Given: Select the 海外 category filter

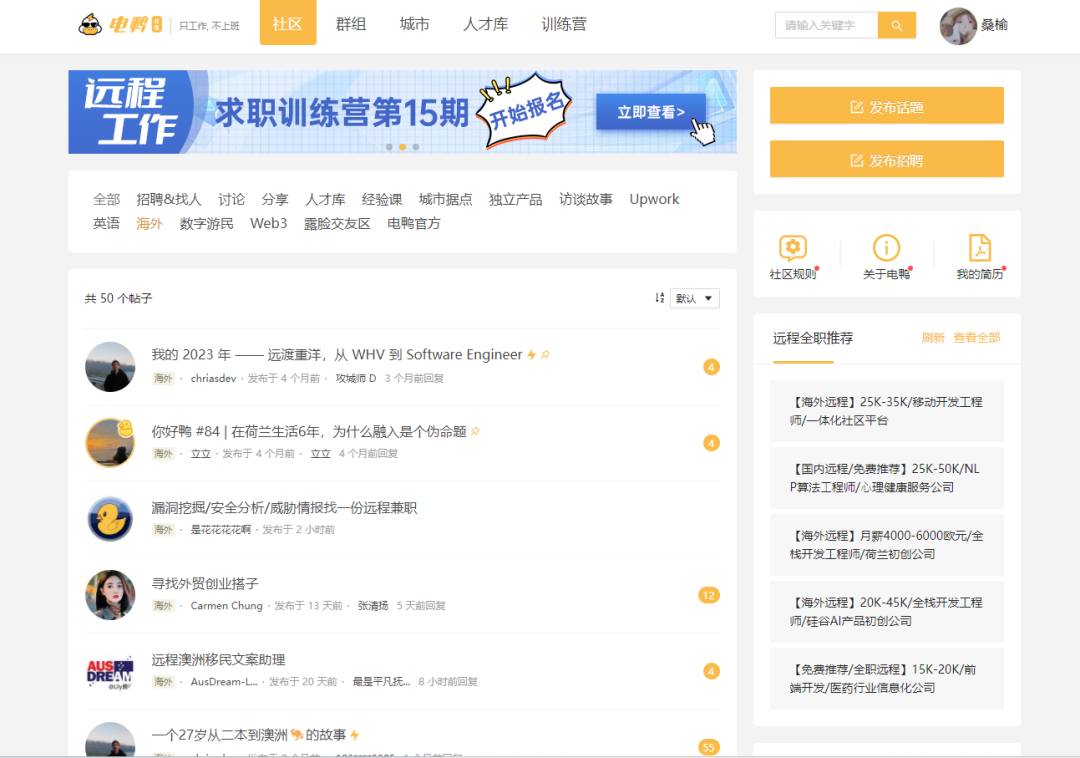Looking at the screenshot, I should (149, 224).
